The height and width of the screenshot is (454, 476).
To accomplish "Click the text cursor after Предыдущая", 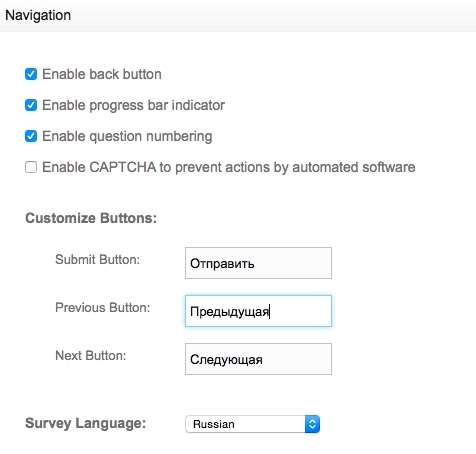I will (x=270, y=312).
